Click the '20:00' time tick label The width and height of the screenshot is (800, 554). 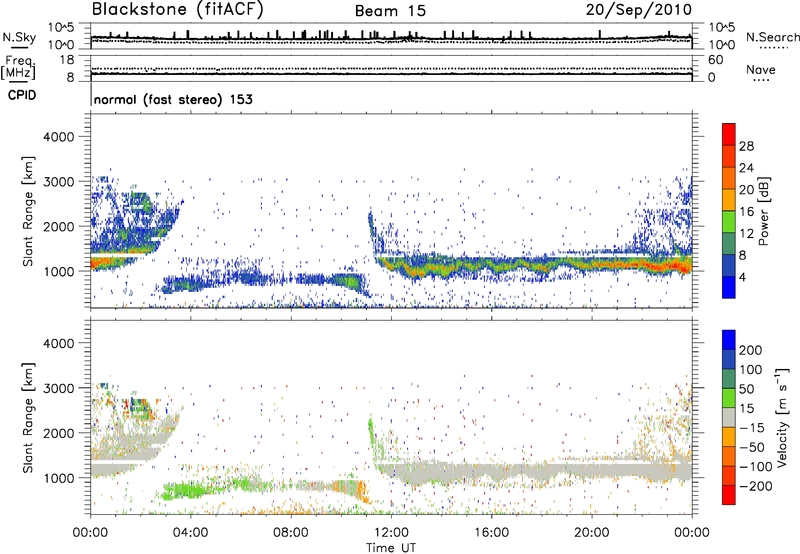coord(591,533)
